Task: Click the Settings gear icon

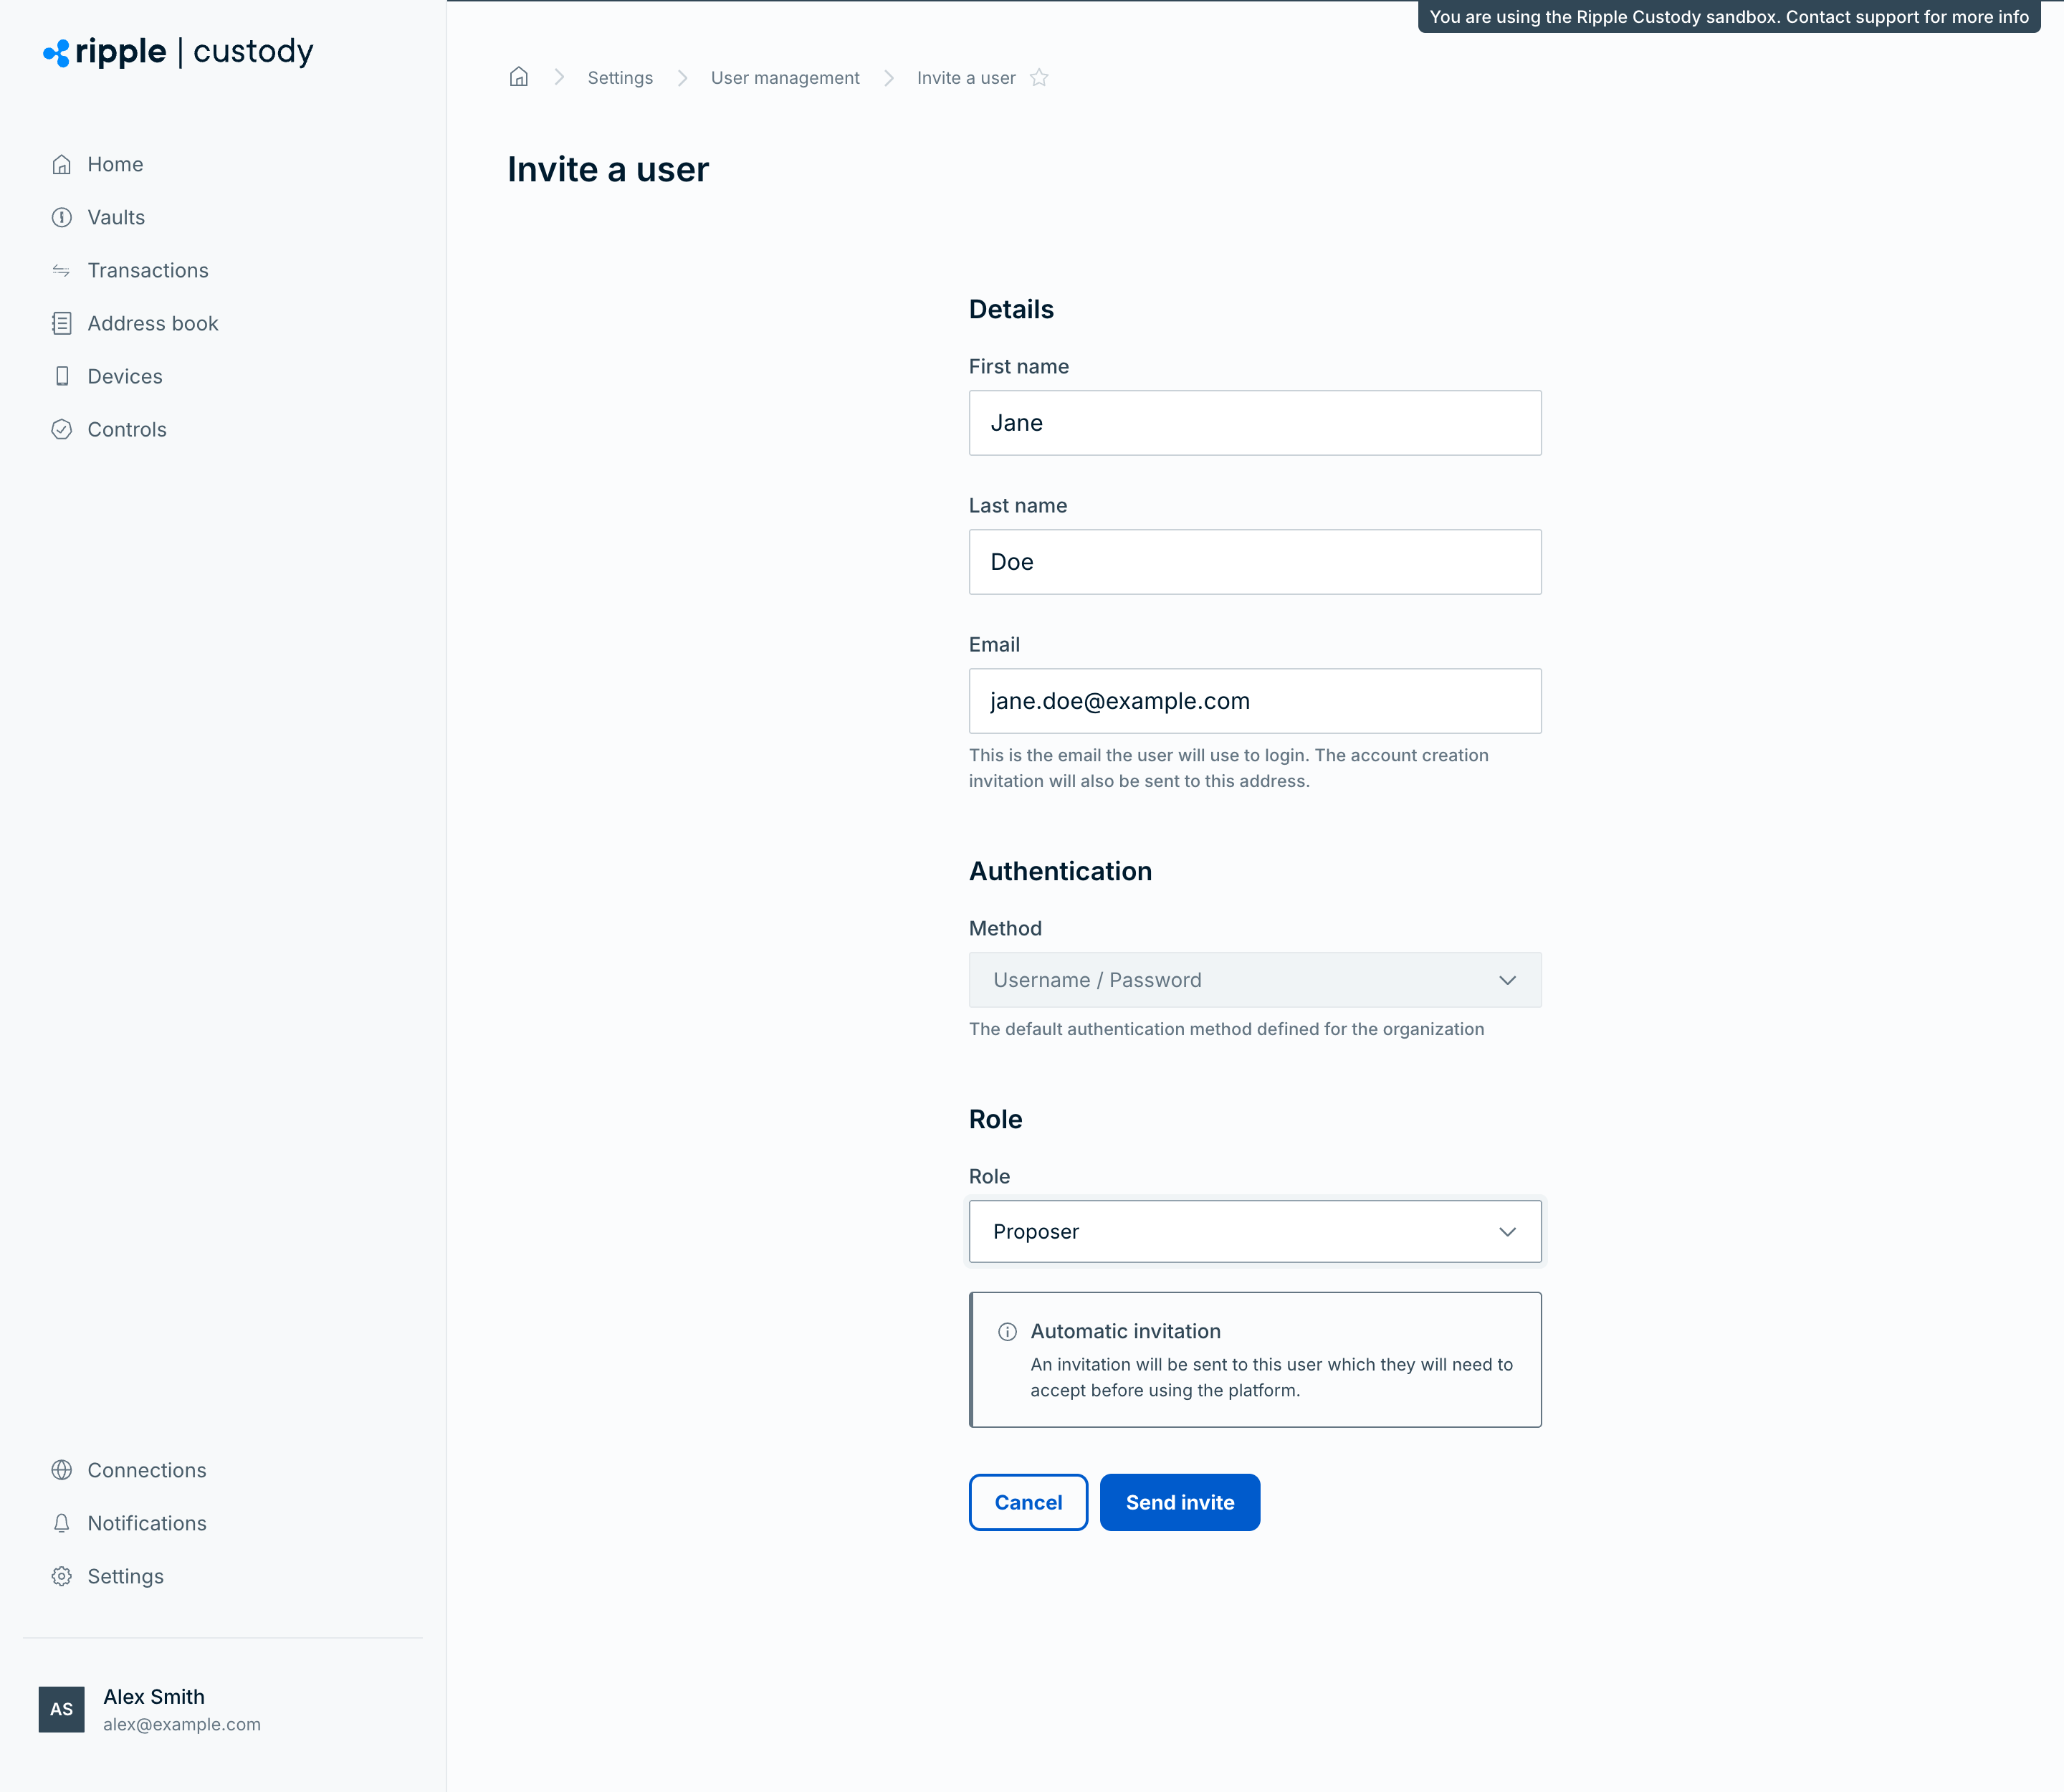Action: pos(62,1576)
